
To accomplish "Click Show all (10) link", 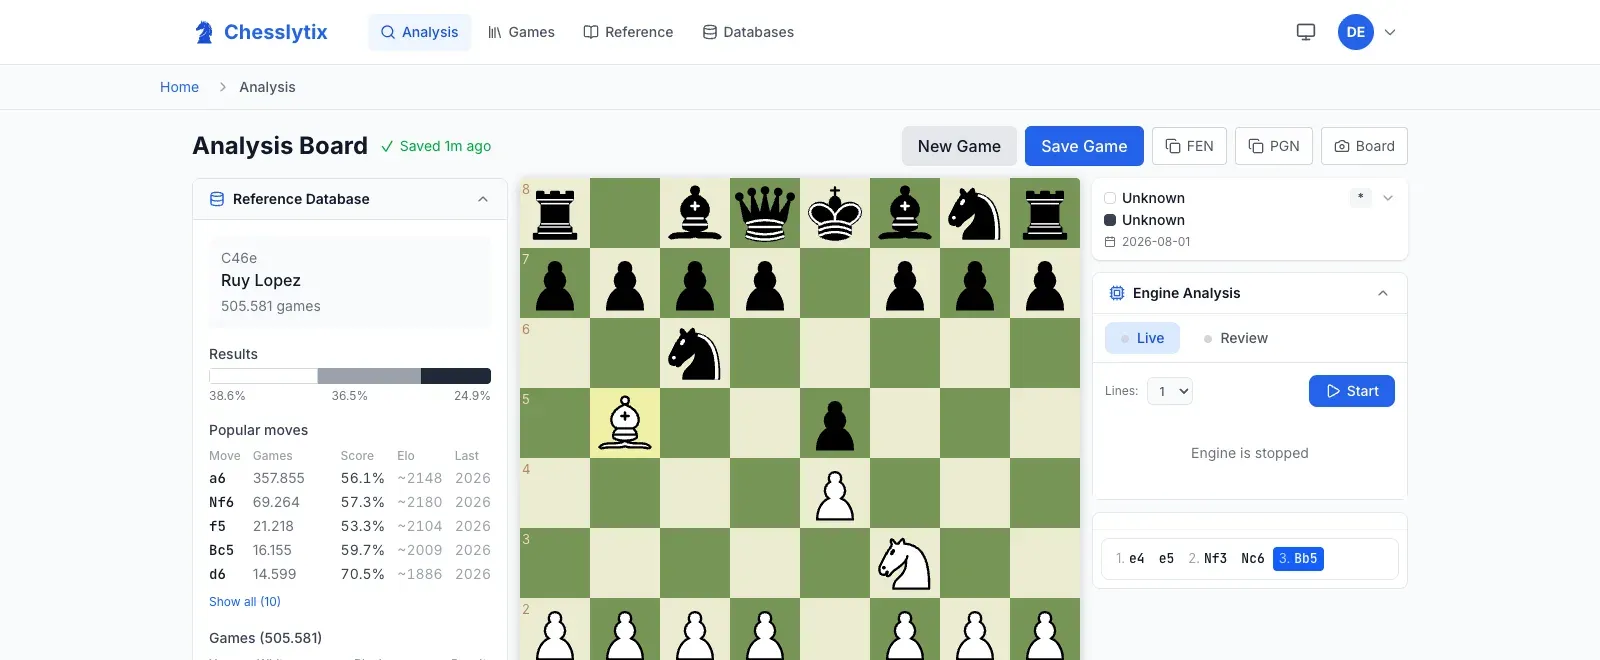I will tap(245, 601).
